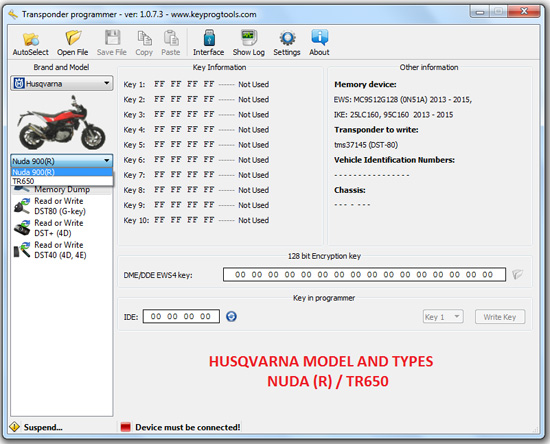
Task: Click the IDE key value field
Action: tap(181, 316)
